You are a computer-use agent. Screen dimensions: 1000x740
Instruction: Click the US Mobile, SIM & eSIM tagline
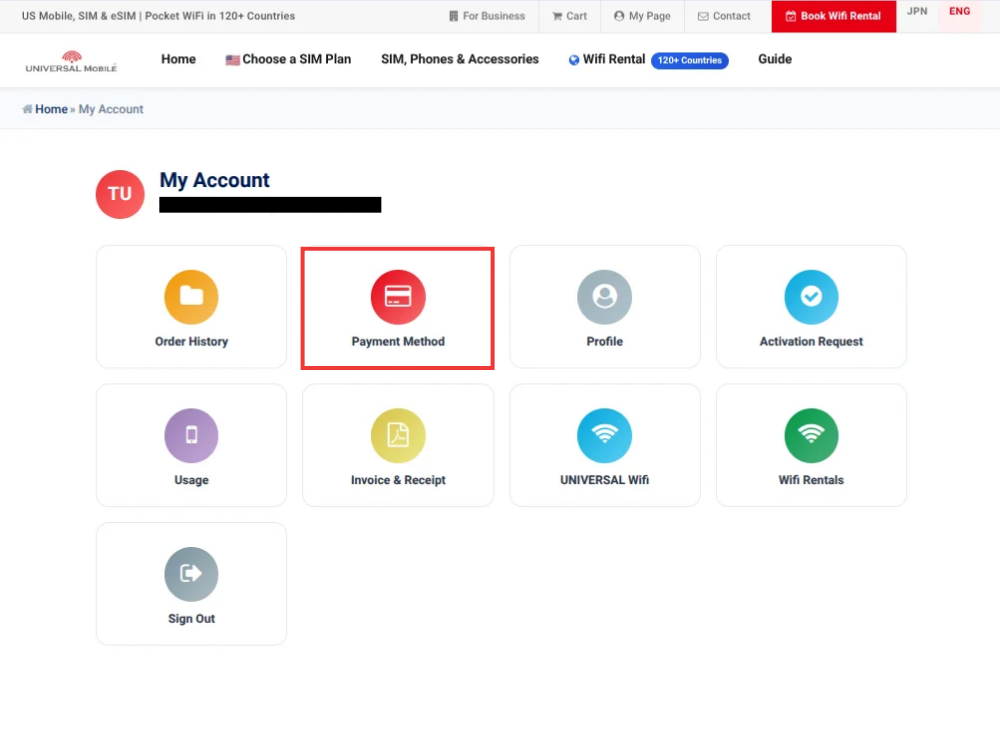[x=158, y=16]
